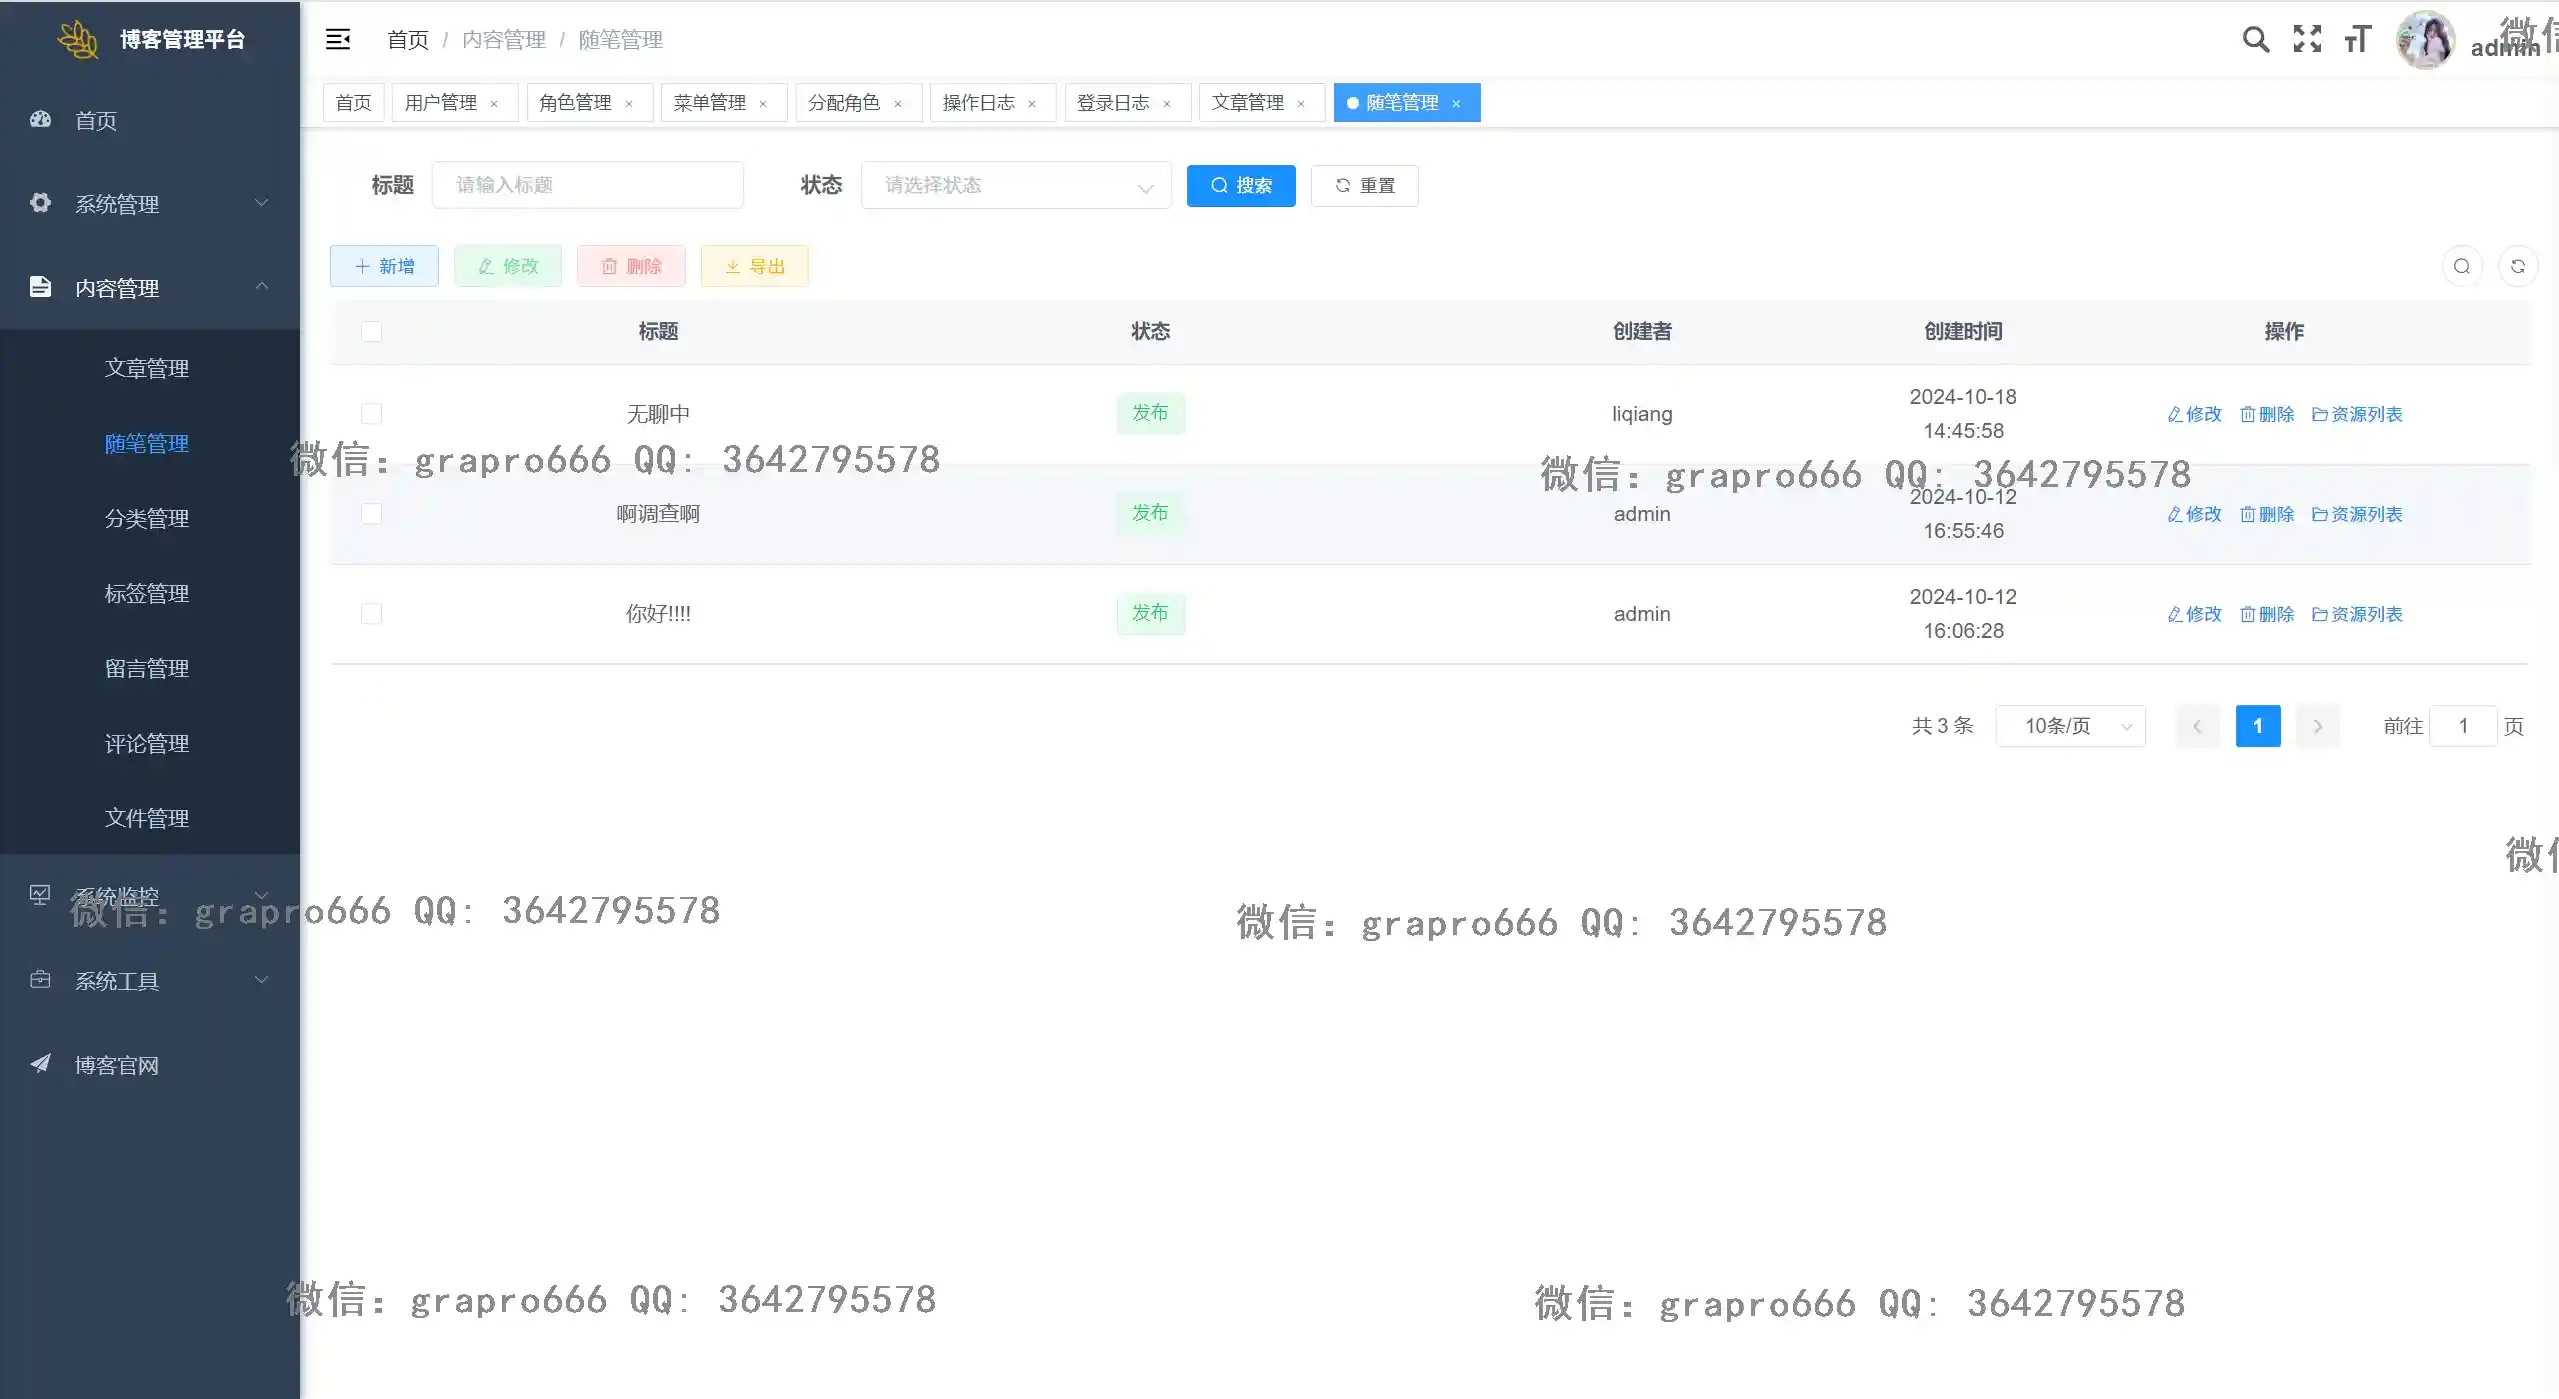Open the font size setting icon

pos(2358,39)
